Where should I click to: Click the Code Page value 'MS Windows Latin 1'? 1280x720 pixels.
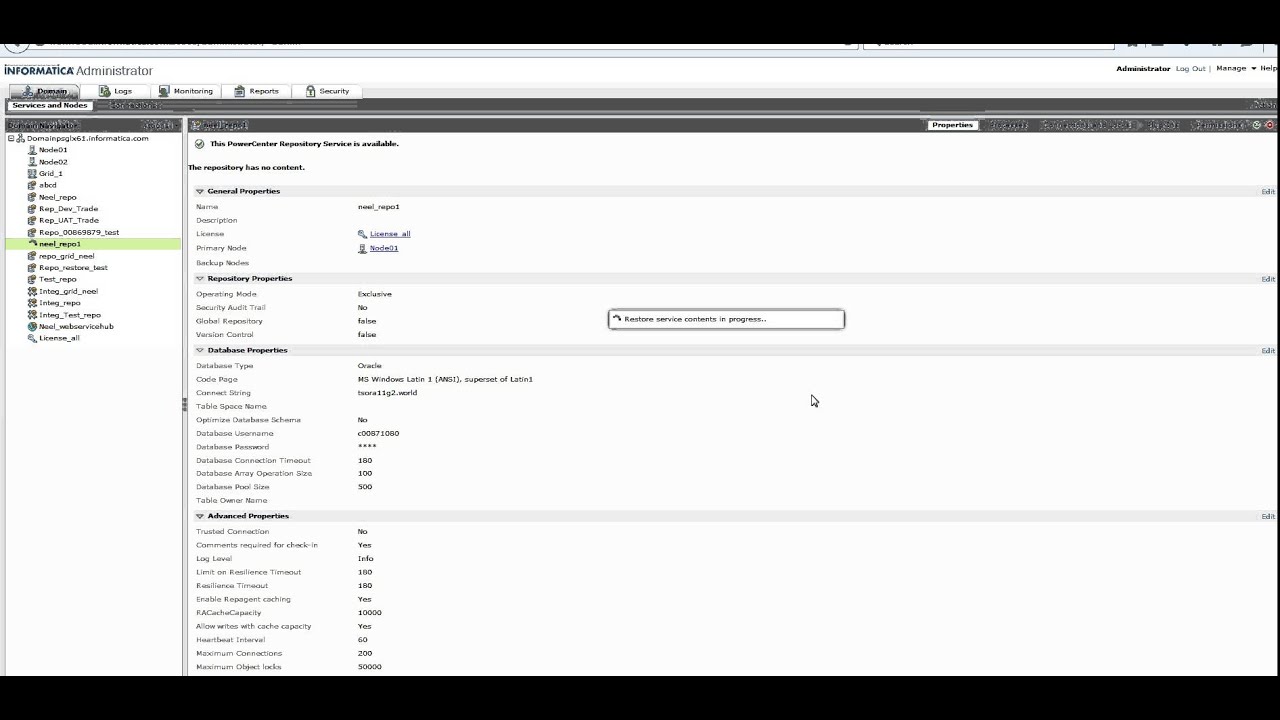pyautogui.click(x=445, y=380)
